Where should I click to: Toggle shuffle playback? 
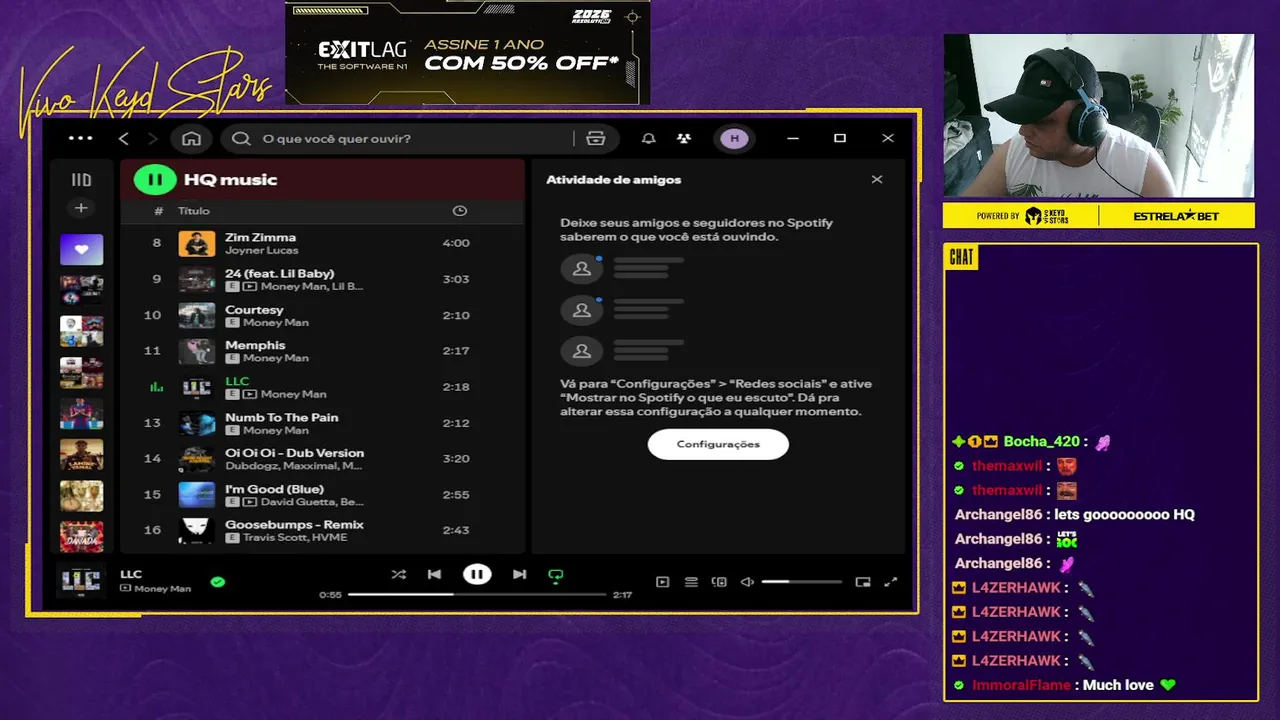point(398,574)
